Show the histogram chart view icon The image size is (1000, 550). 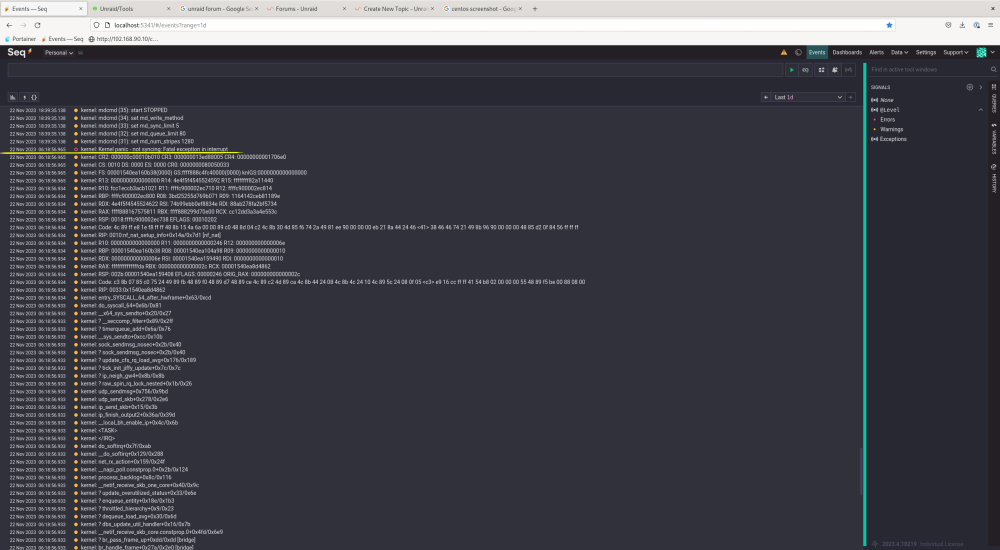click(12, 97)
